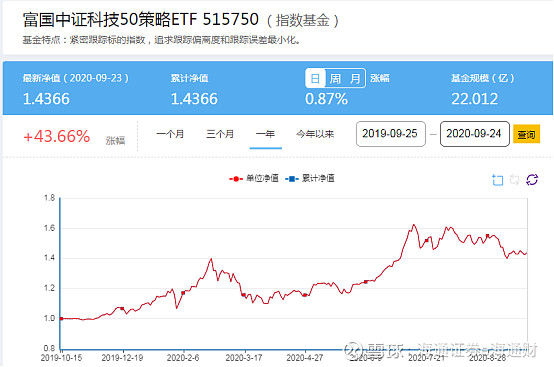The width and height of the screenshot is (554, 367).
Task: Click the 2020-3-17 x-axis label
Action: (x=244, y=358)
